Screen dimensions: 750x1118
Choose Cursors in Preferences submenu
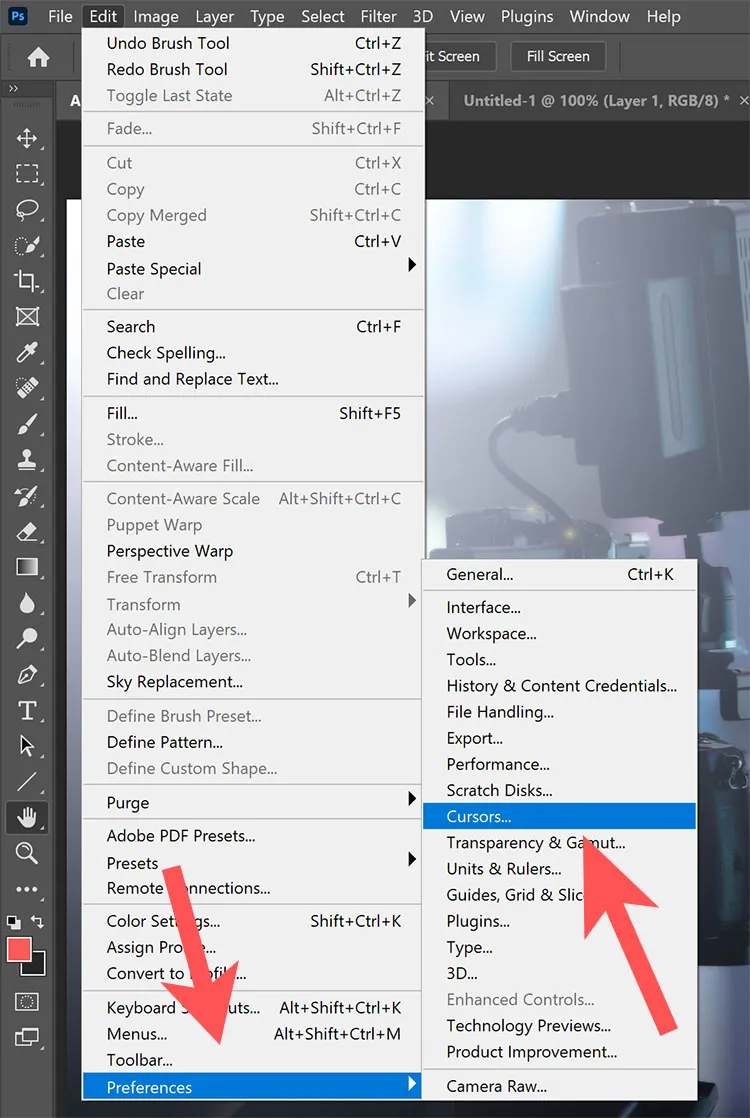click(x=559, y=816)
